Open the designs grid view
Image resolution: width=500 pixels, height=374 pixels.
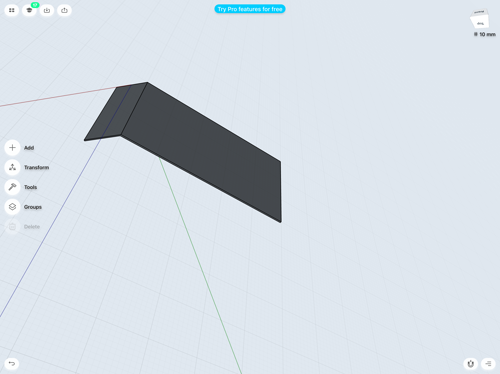click(x=12, y=10)
